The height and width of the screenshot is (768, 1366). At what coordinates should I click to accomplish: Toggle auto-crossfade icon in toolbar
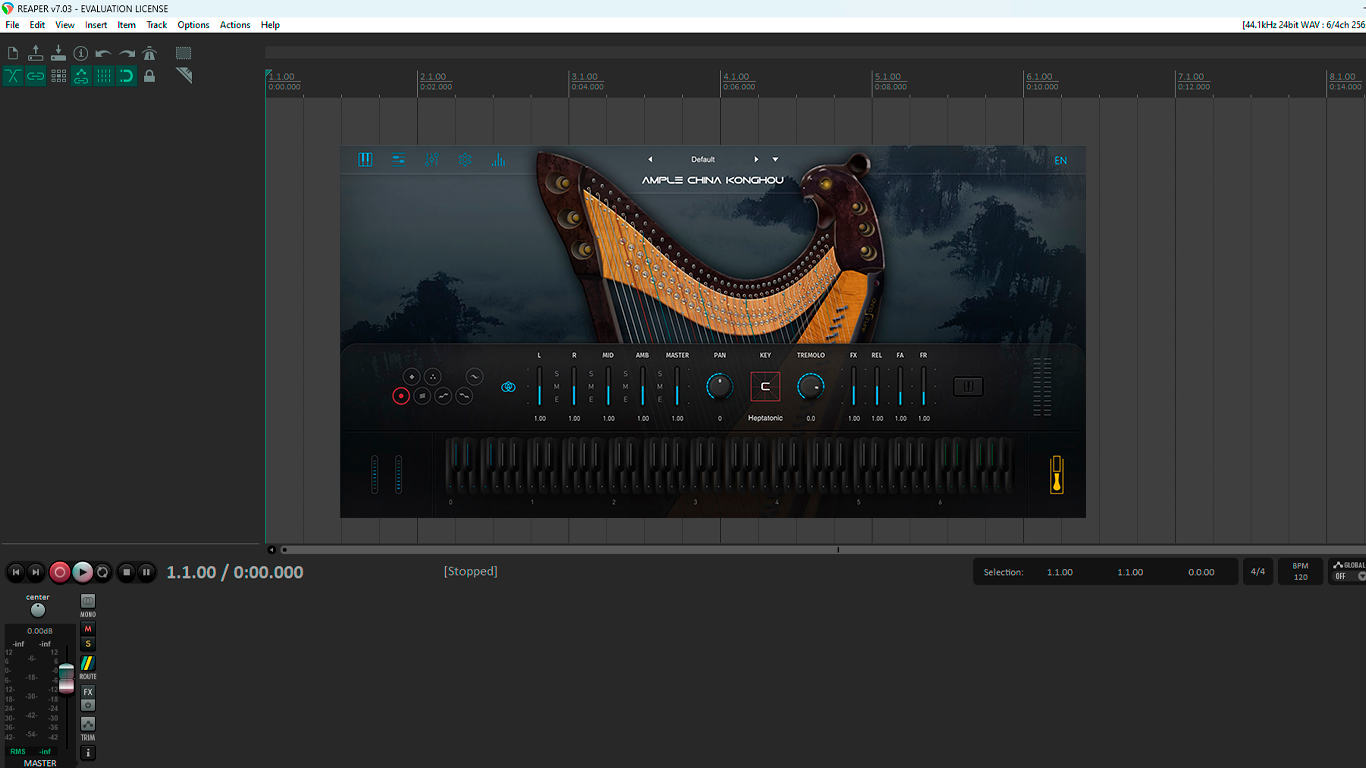tap(13, 76)
